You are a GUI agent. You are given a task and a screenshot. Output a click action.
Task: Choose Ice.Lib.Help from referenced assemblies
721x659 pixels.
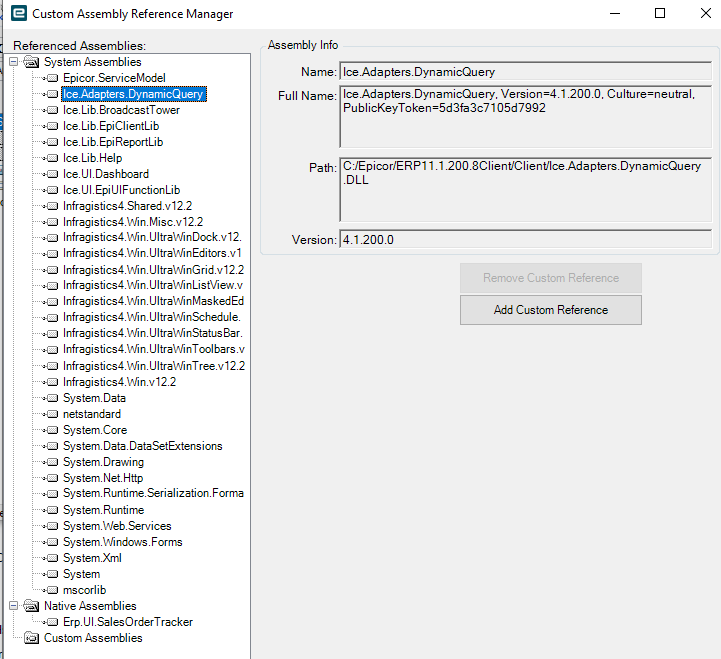(92, 158)
